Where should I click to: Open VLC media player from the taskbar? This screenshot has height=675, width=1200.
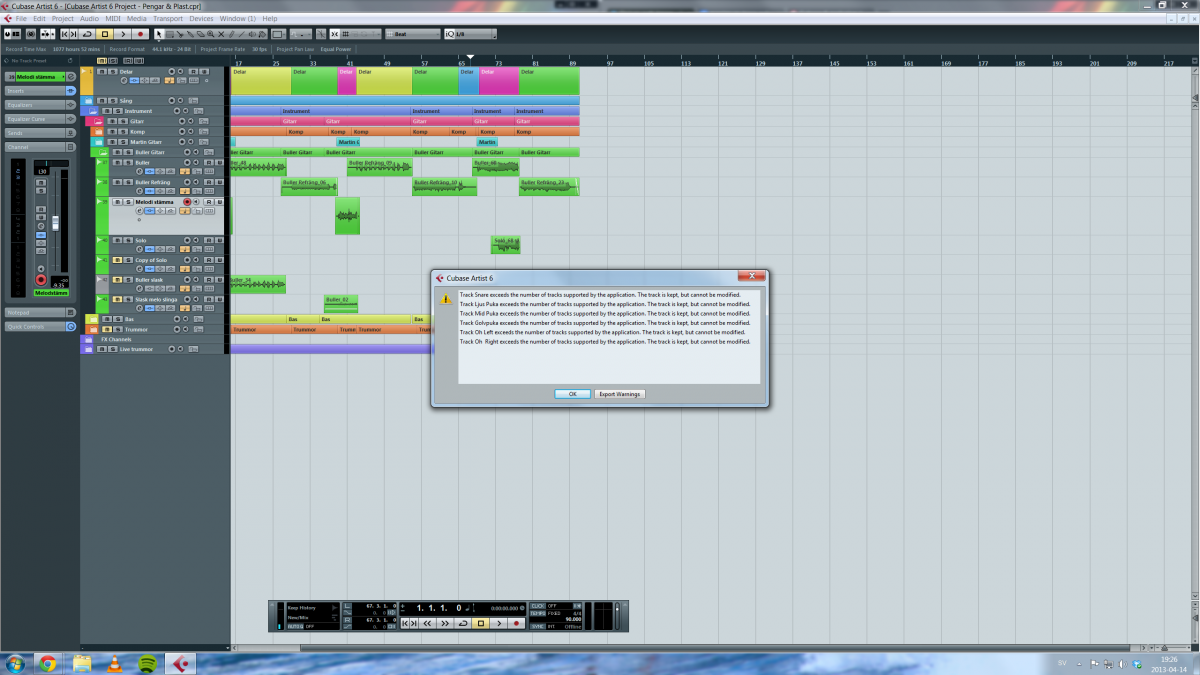[114, 663]
